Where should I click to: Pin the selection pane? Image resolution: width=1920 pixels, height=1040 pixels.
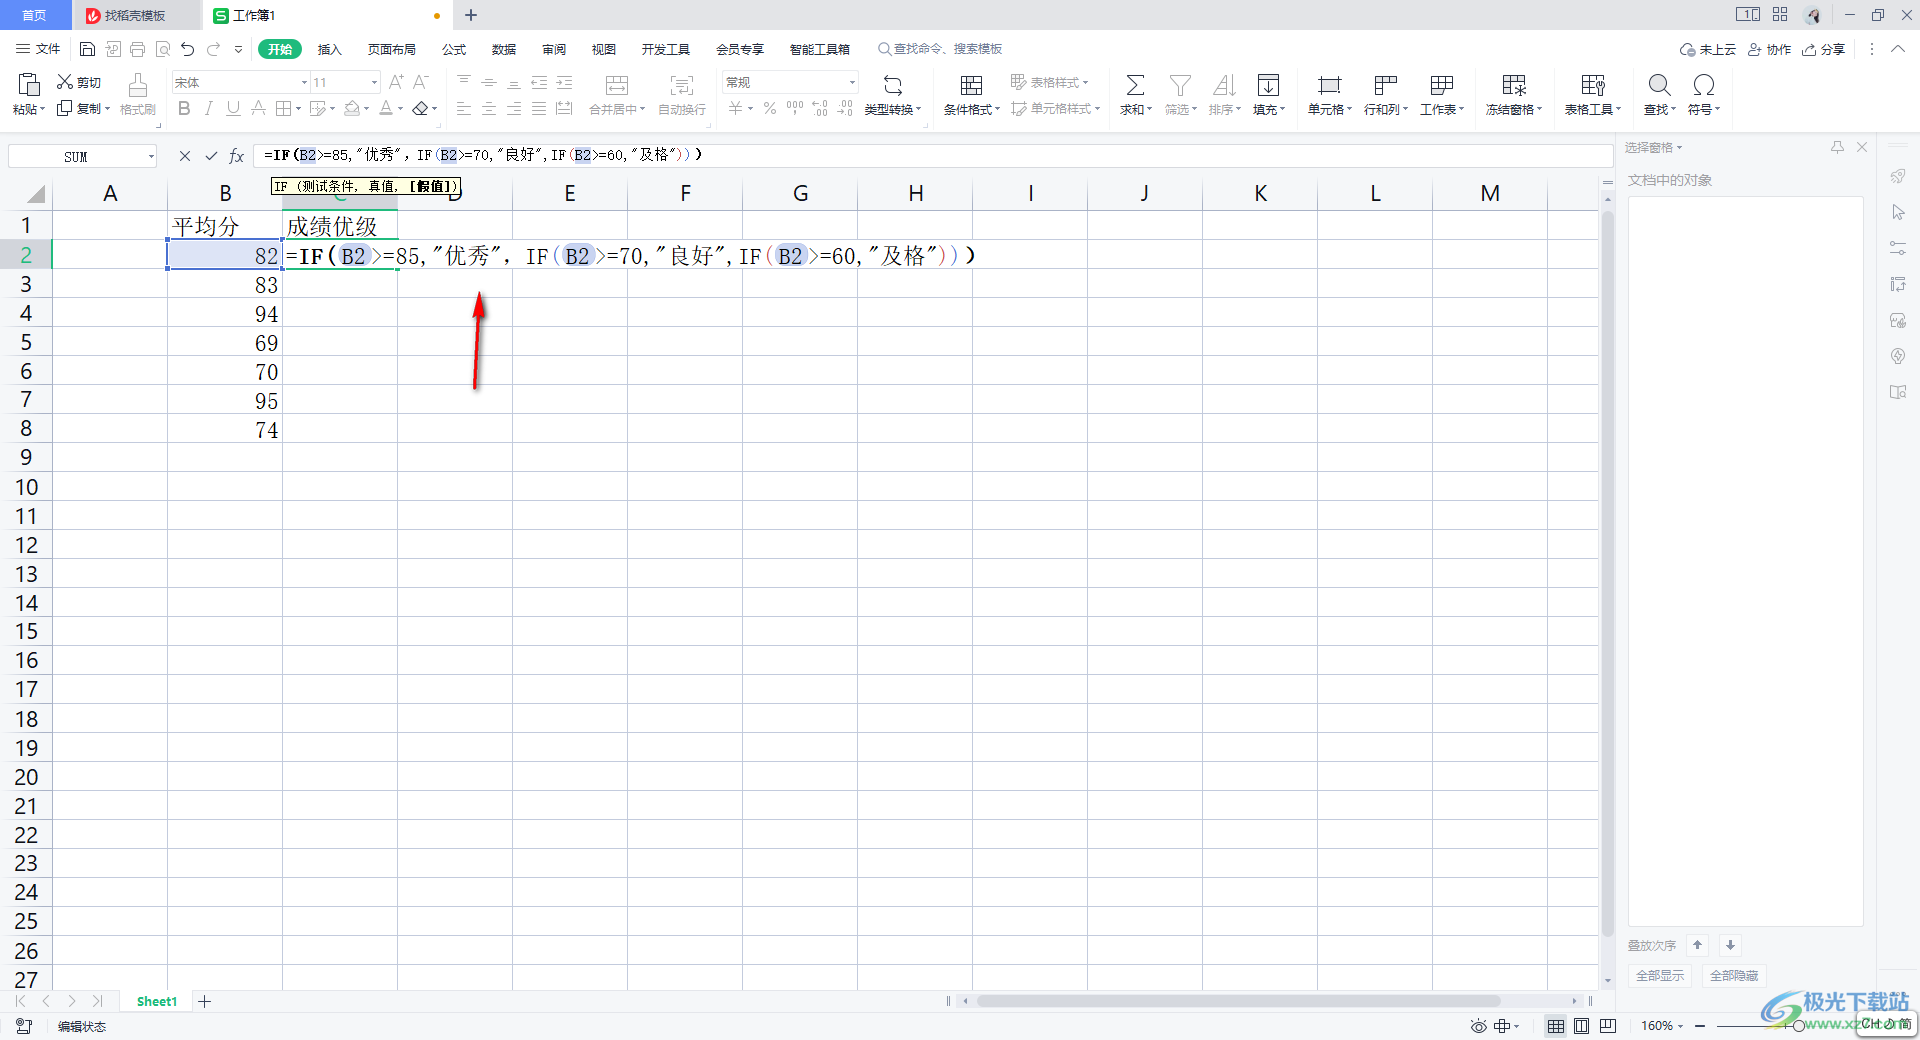point(1837,147)
